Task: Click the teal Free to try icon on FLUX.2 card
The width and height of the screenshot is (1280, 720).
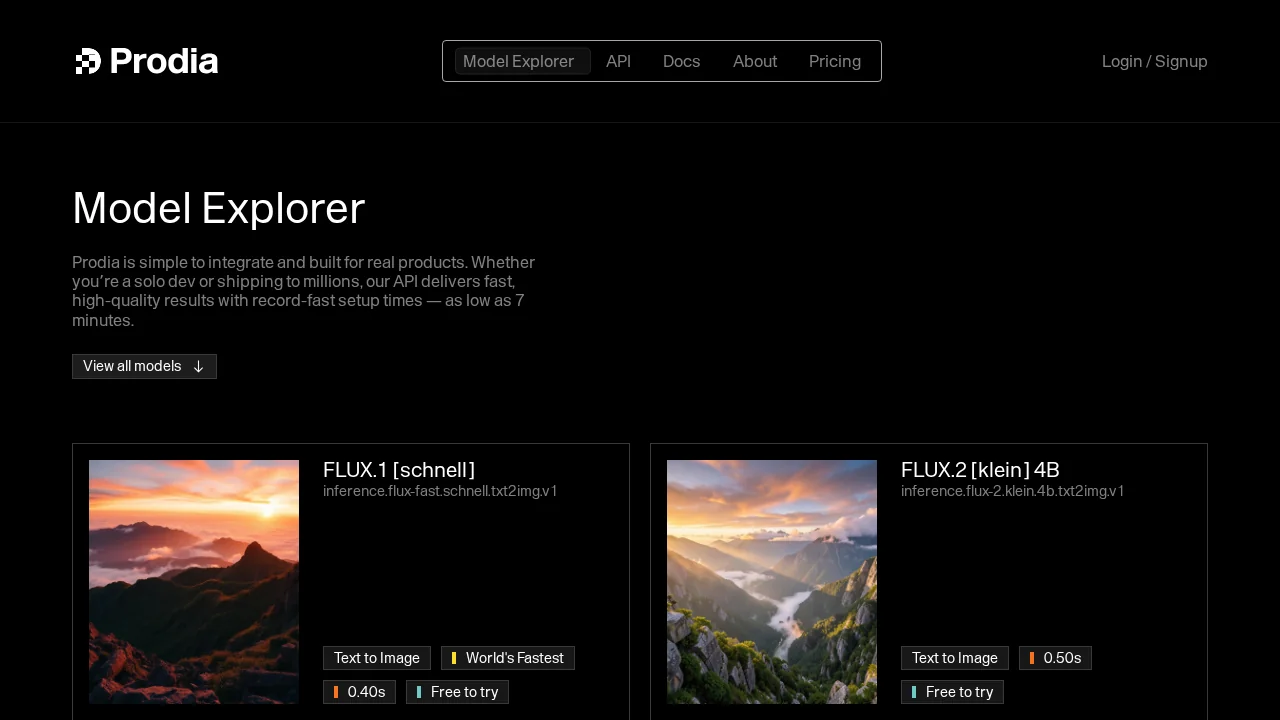Action: (x=914, y=691)
